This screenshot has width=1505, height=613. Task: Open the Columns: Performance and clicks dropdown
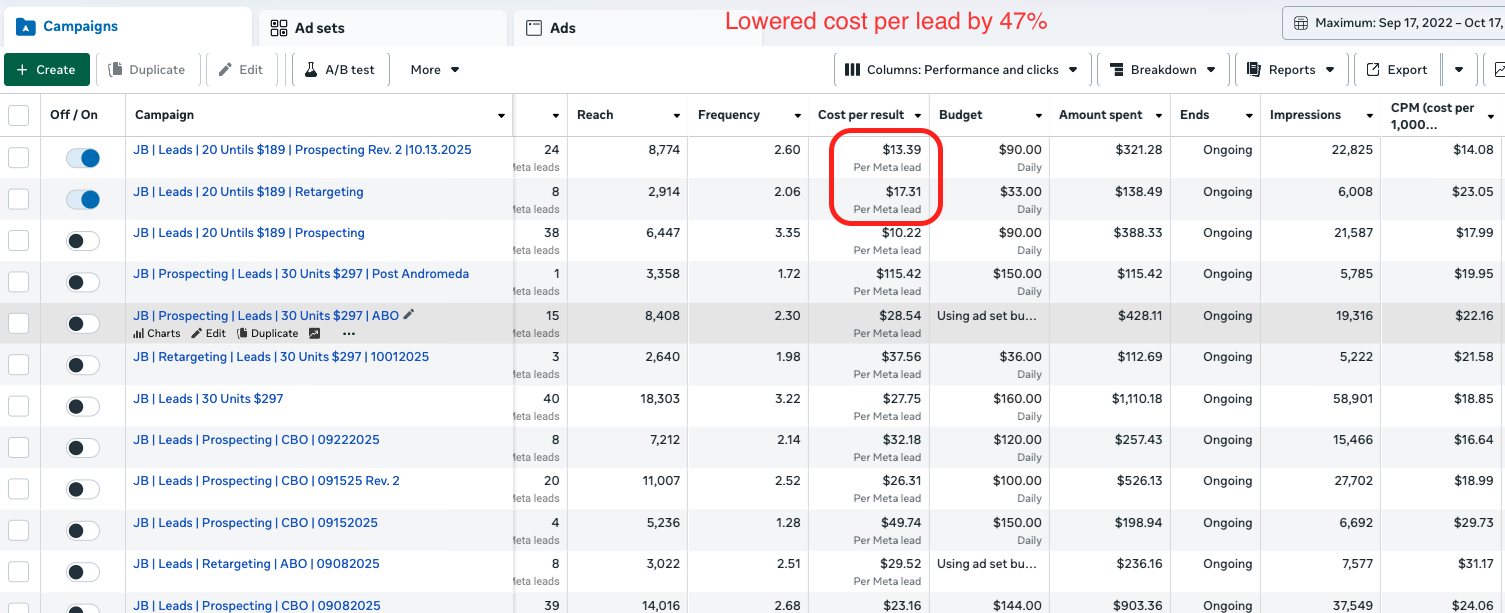[961, 70]
